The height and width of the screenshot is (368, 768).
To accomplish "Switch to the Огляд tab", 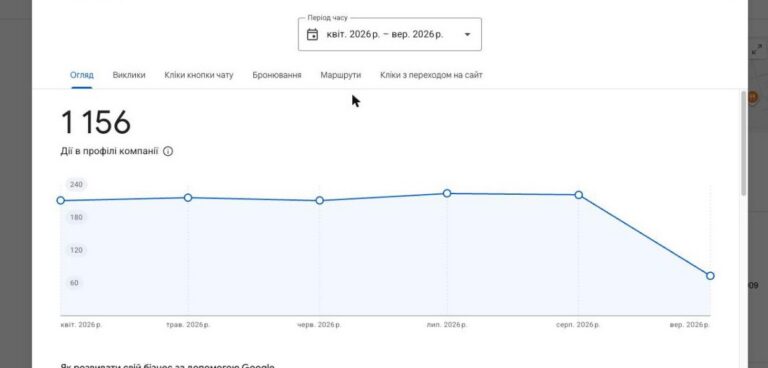I will coord(82,75).
